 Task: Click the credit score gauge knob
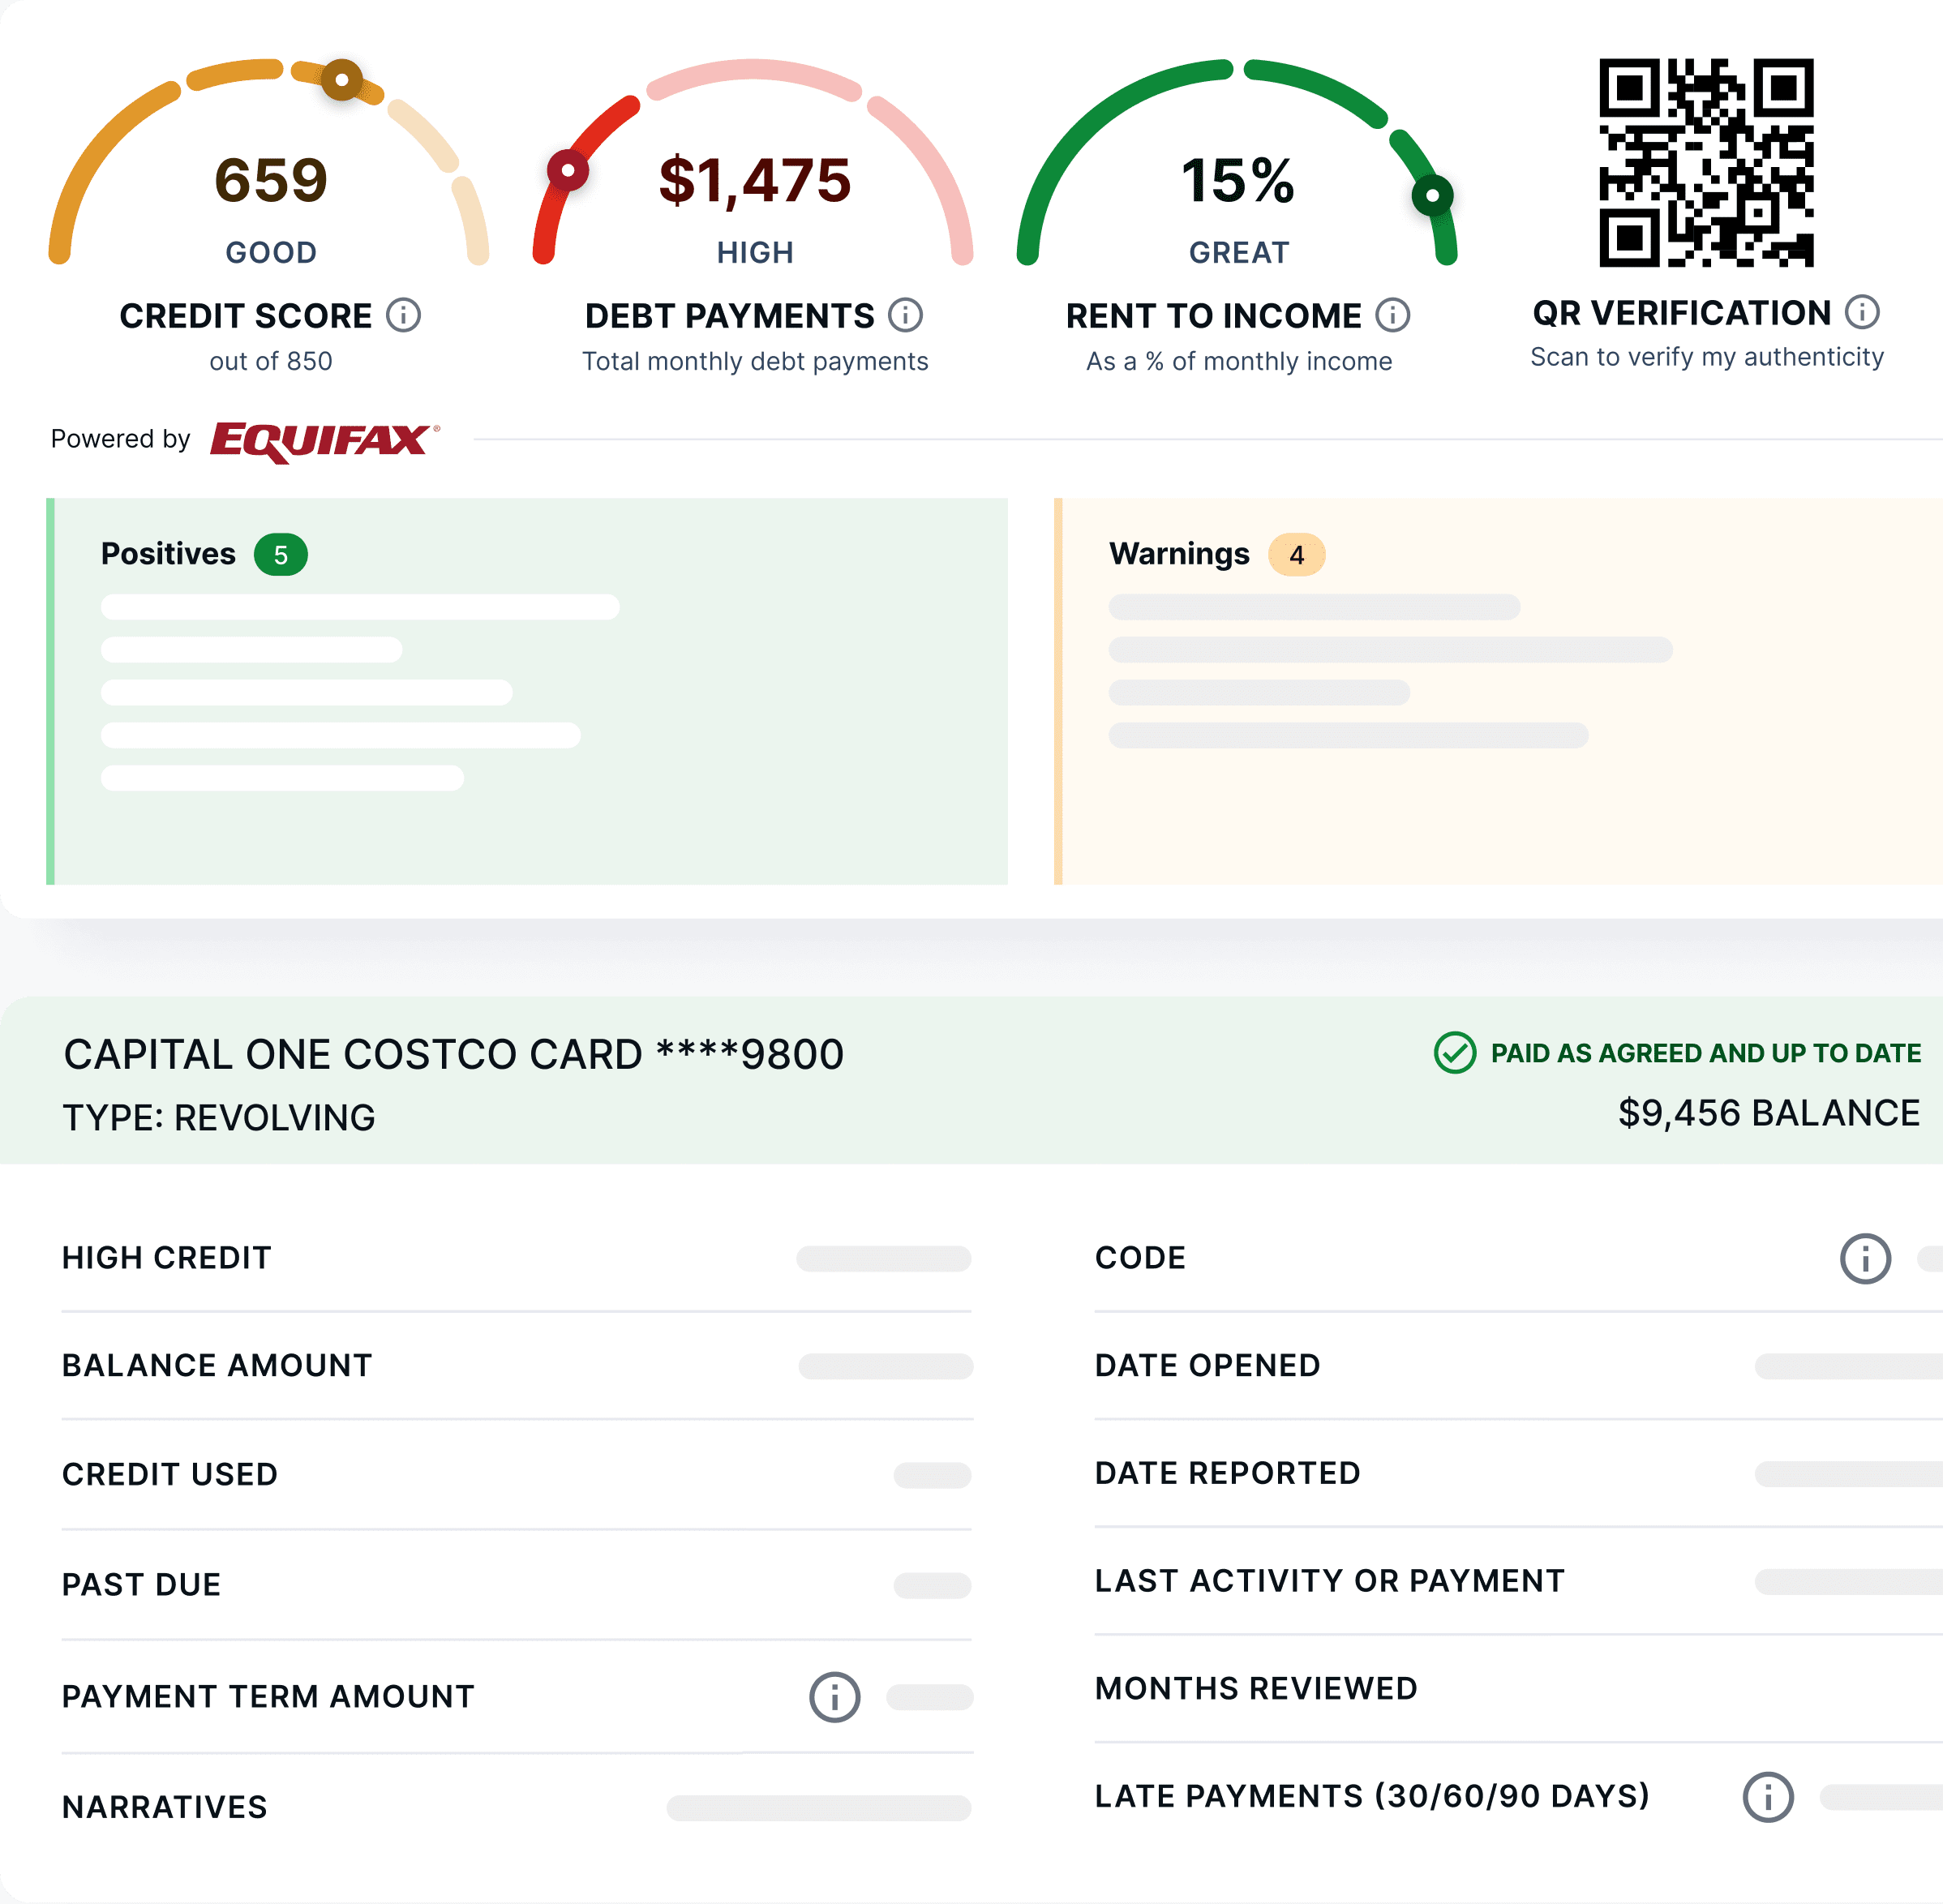[x=342, y=79]
